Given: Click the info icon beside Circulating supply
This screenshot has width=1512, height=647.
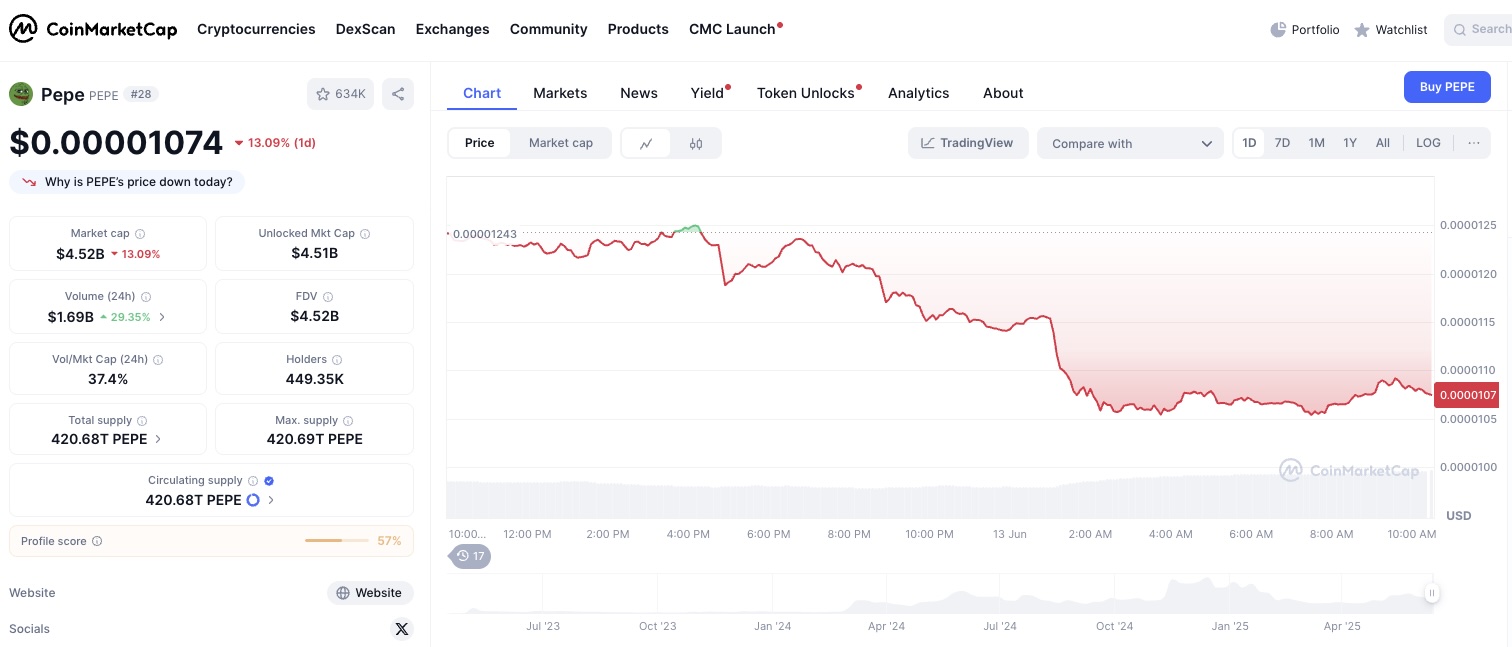Looking at the screenshot, I should click(253, 481).
